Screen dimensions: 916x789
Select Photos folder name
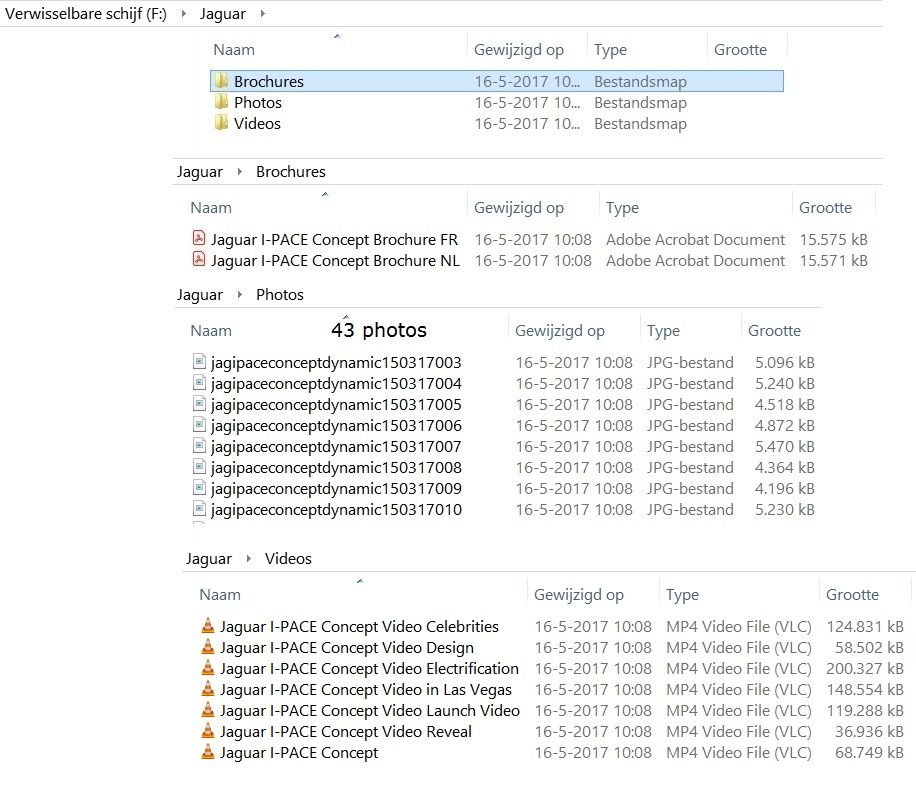click(258, 102)
